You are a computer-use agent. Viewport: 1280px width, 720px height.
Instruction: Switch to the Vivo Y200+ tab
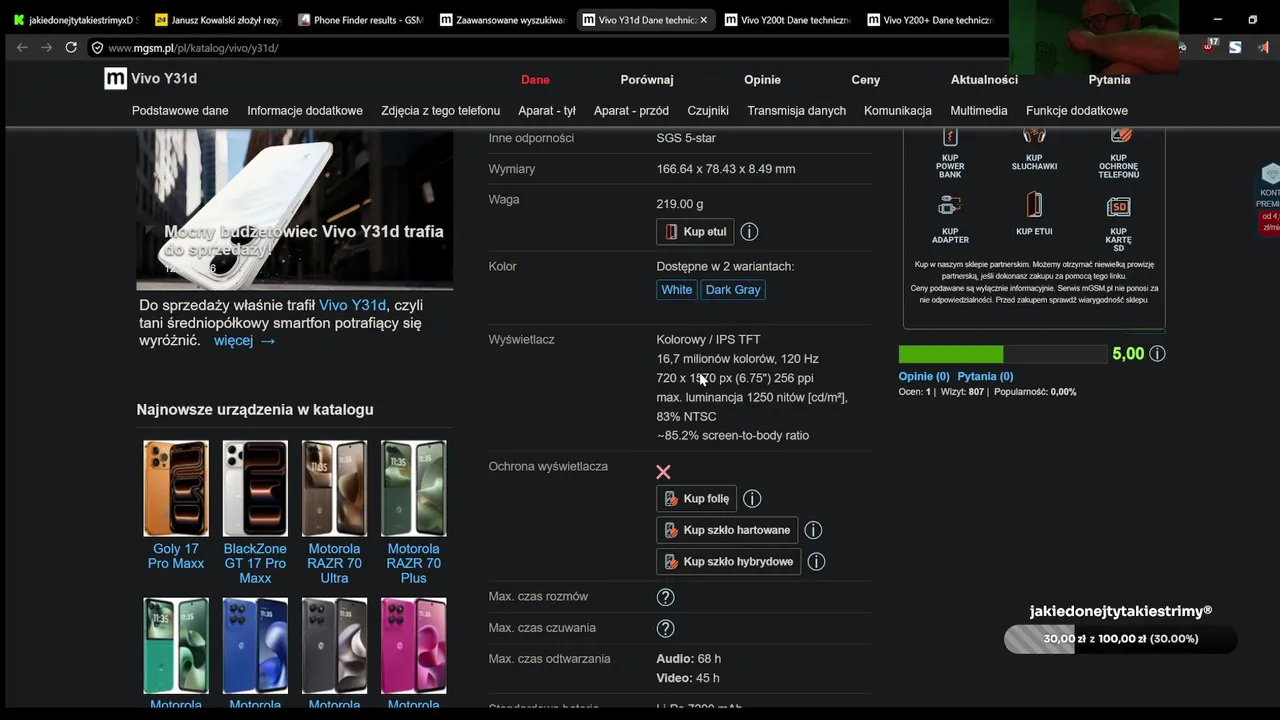[930, 20]
